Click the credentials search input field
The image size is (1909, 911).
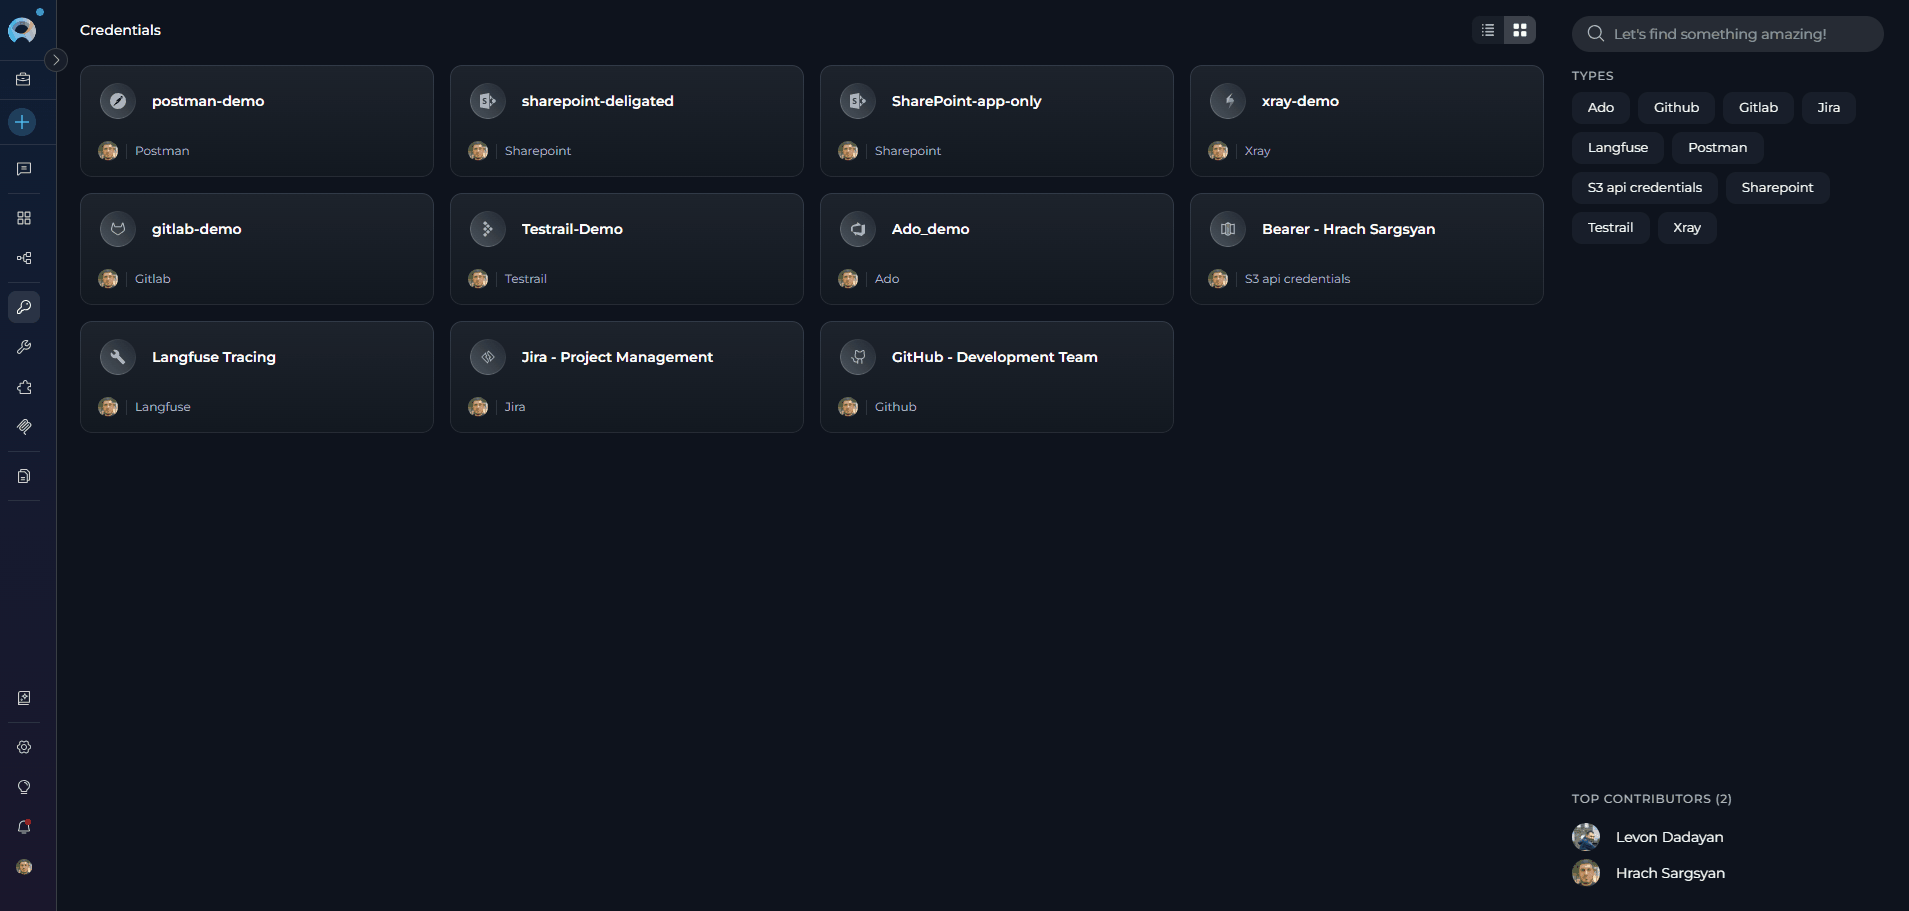(1735, 34)
